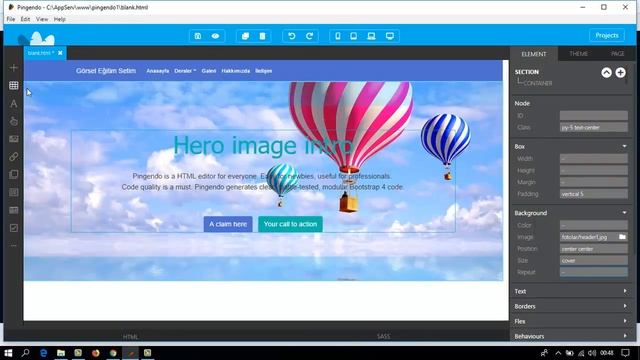Select the text 'A' typography icon in sidebar
The height and width of the screenshot is (360, 640).
click(x=13, y=104)
